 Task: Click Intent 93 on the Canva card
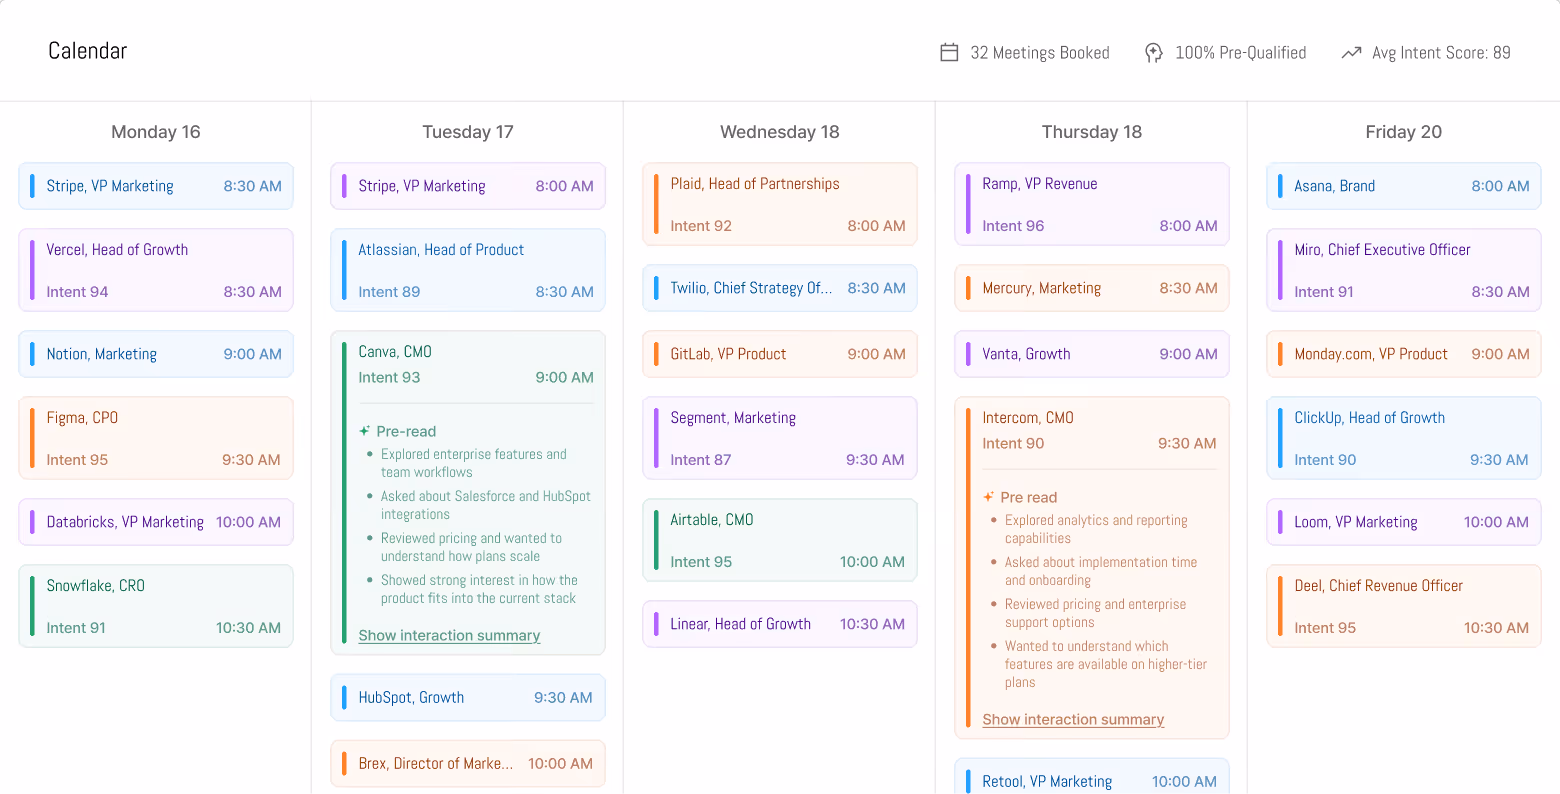click(x=389, y=378)
